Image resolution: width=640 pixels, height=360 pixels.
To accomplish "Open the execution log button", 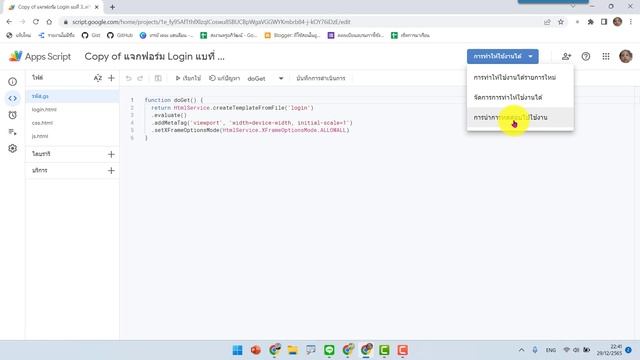I will coord(321,78).
